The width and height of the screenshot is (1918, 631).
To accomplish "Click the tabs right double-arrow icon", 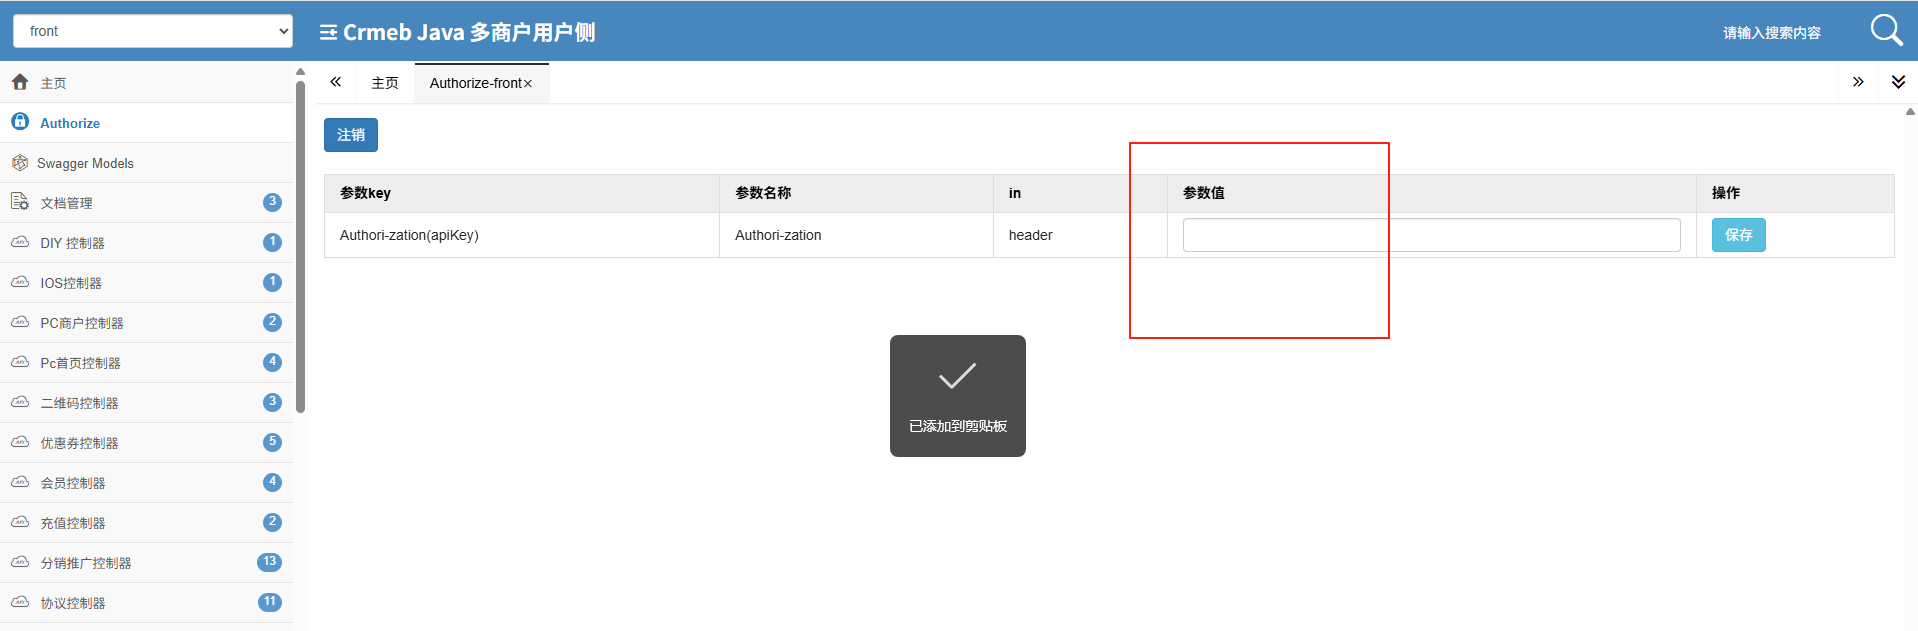I will pyautogui.click(x=1858, y=82).
